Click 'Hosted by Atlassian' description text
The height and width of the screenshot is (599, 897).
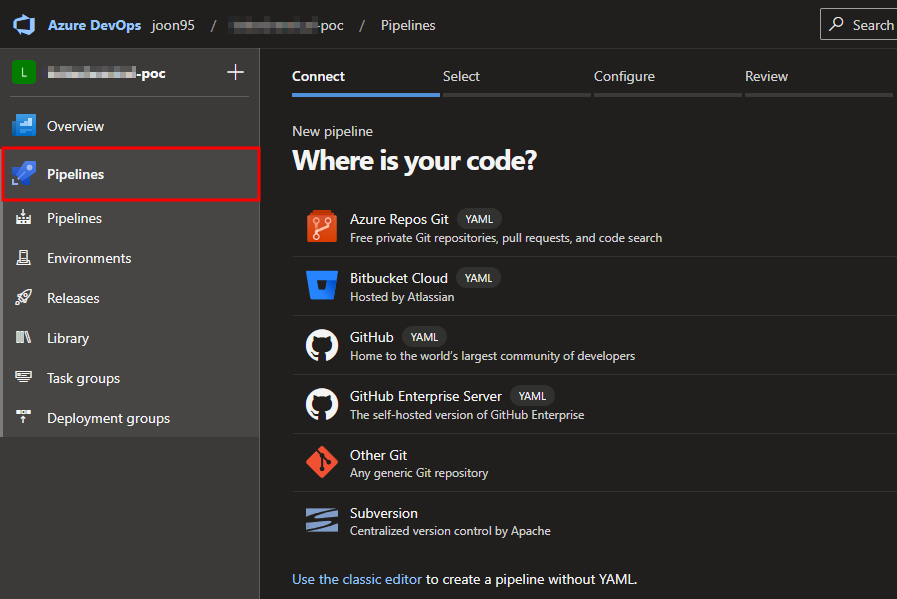[x=402, y=297]
